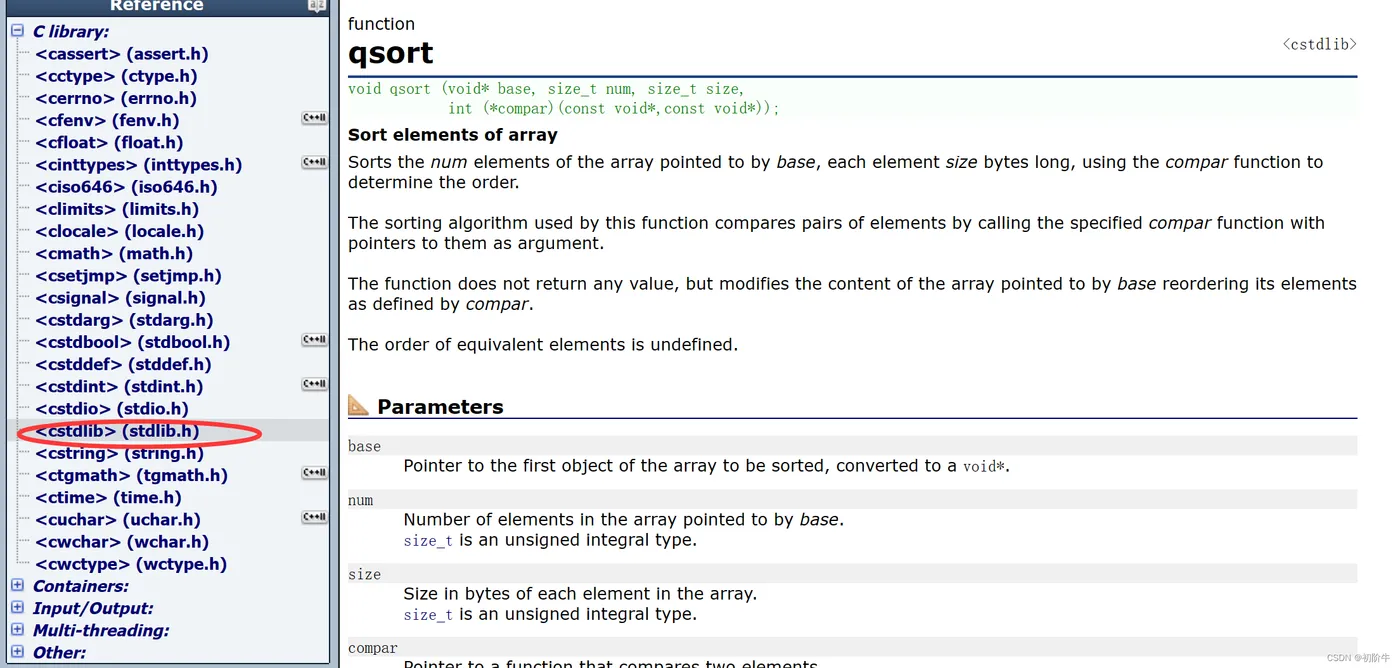Viewport: 1400px width, 668px height.
Task: Click the size_t link under size parameter
Action: [427, 615]
